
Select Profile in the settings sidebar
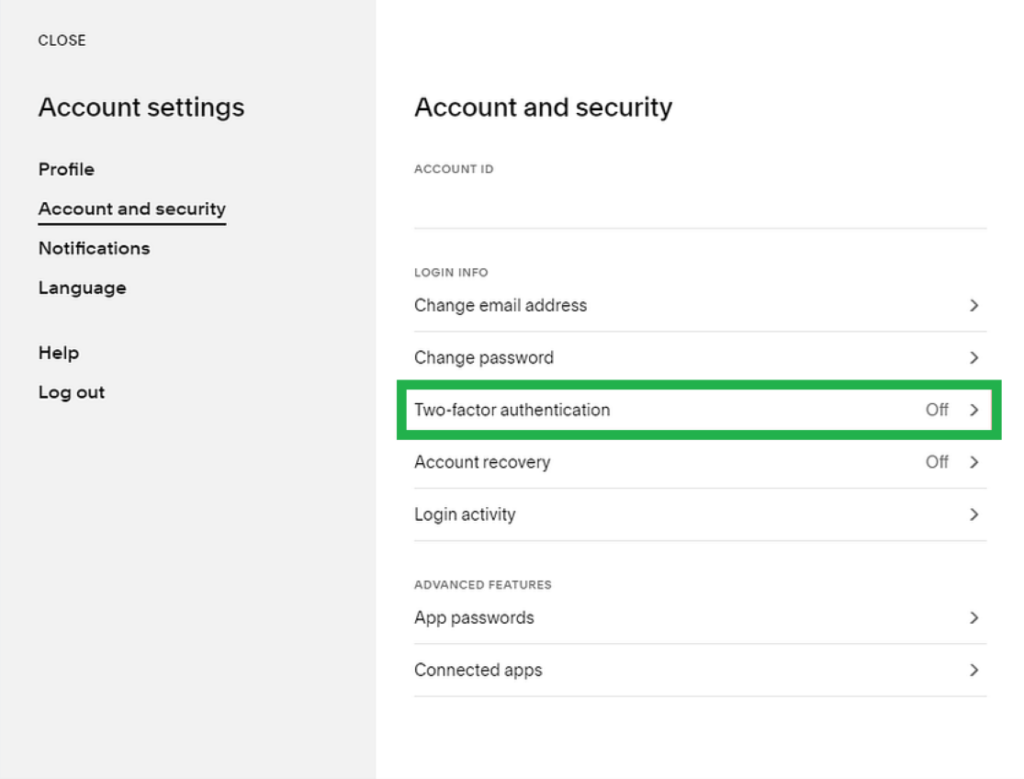pos(66,169)
